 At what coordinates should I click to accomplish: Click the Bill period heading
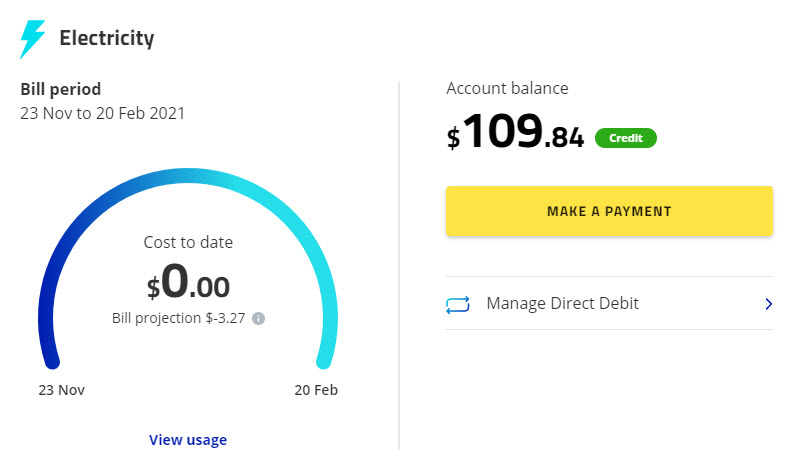61,89
